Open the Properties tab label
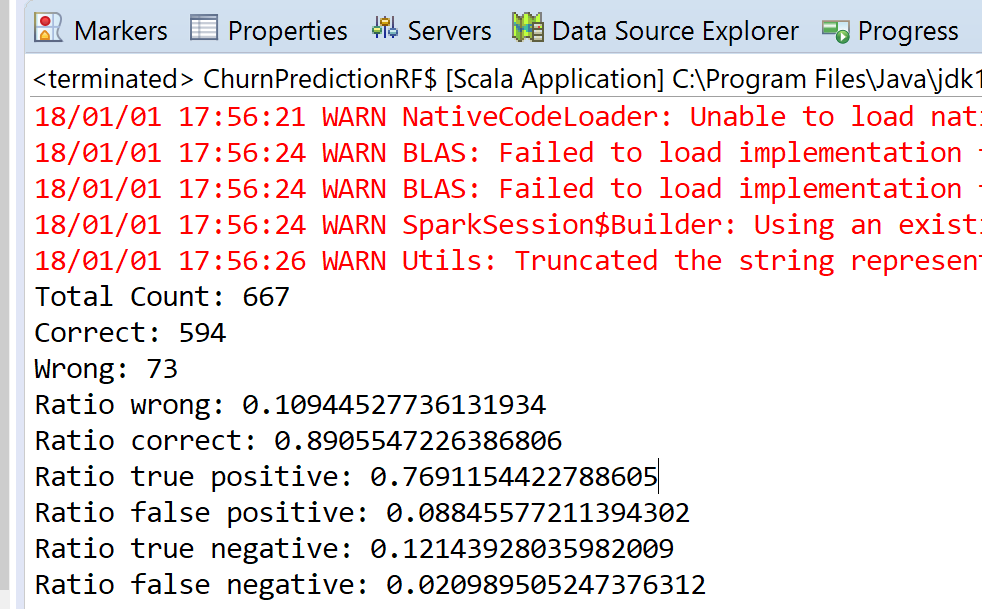 (x=287, y=31)
